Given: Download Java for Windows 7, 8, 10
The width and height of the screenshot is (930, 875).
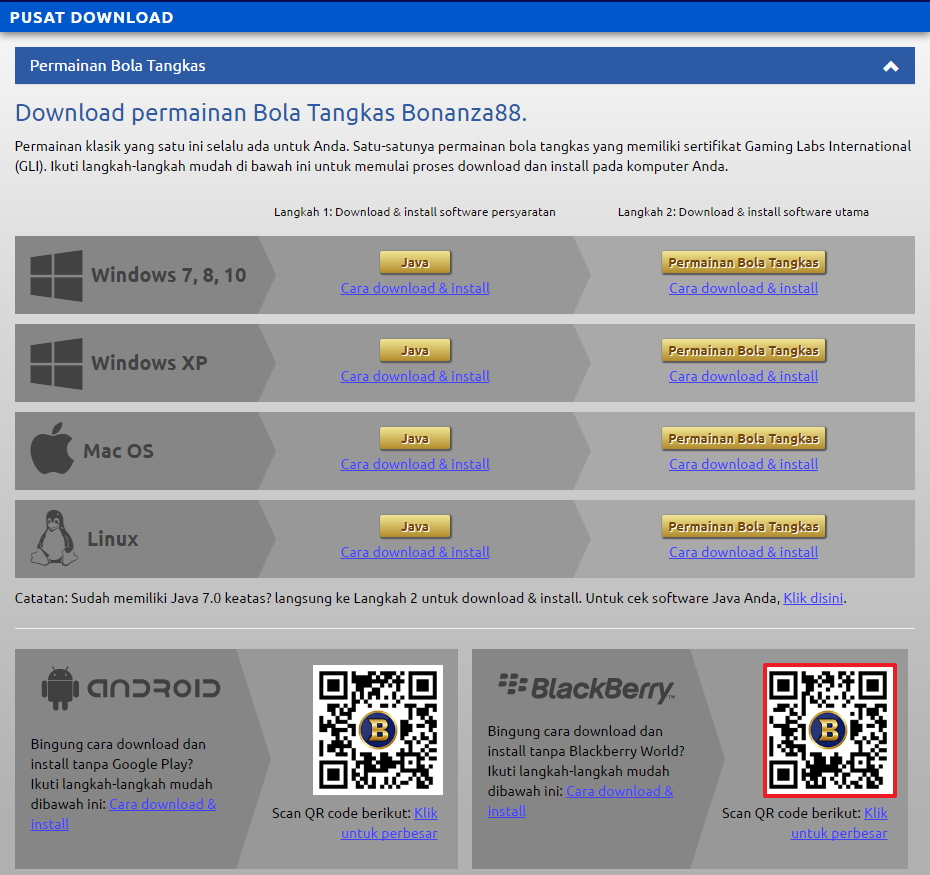Looking at the screenshot, I should pyautogui.click(x=415, y=263).
